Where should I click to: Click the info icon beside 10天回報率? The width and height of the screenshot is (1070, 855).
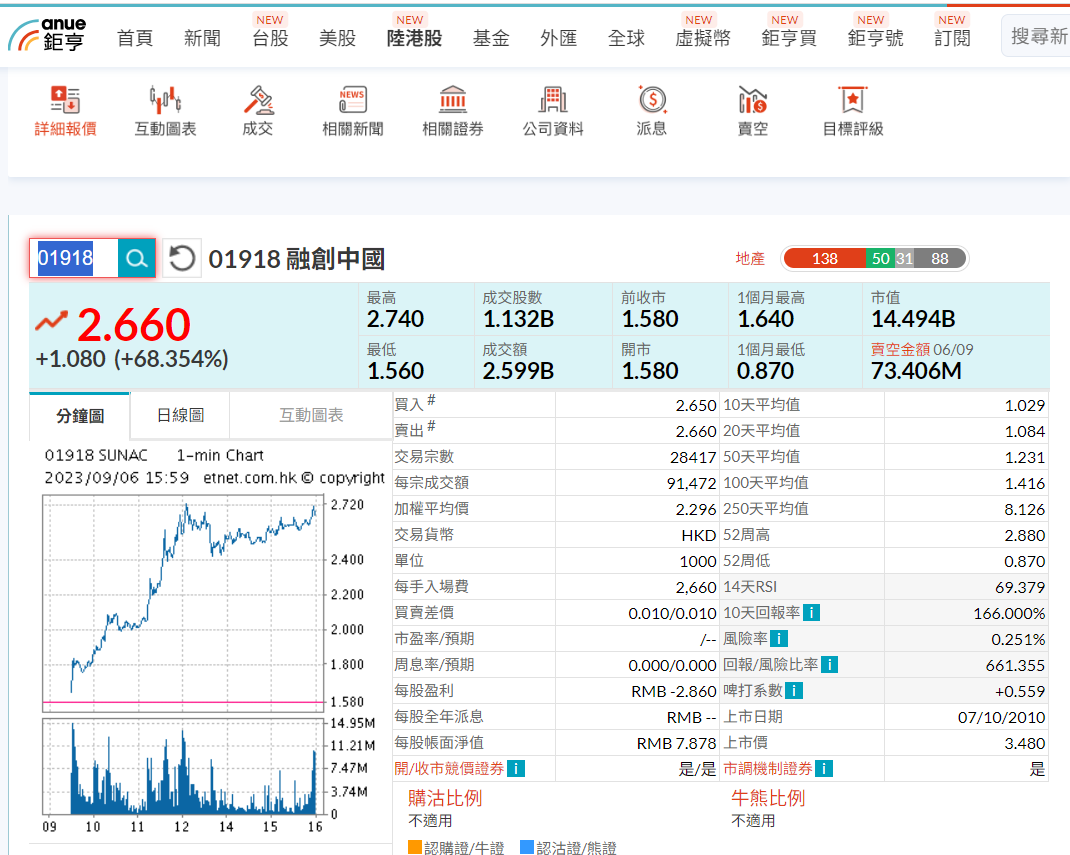(x=811, y=613)
